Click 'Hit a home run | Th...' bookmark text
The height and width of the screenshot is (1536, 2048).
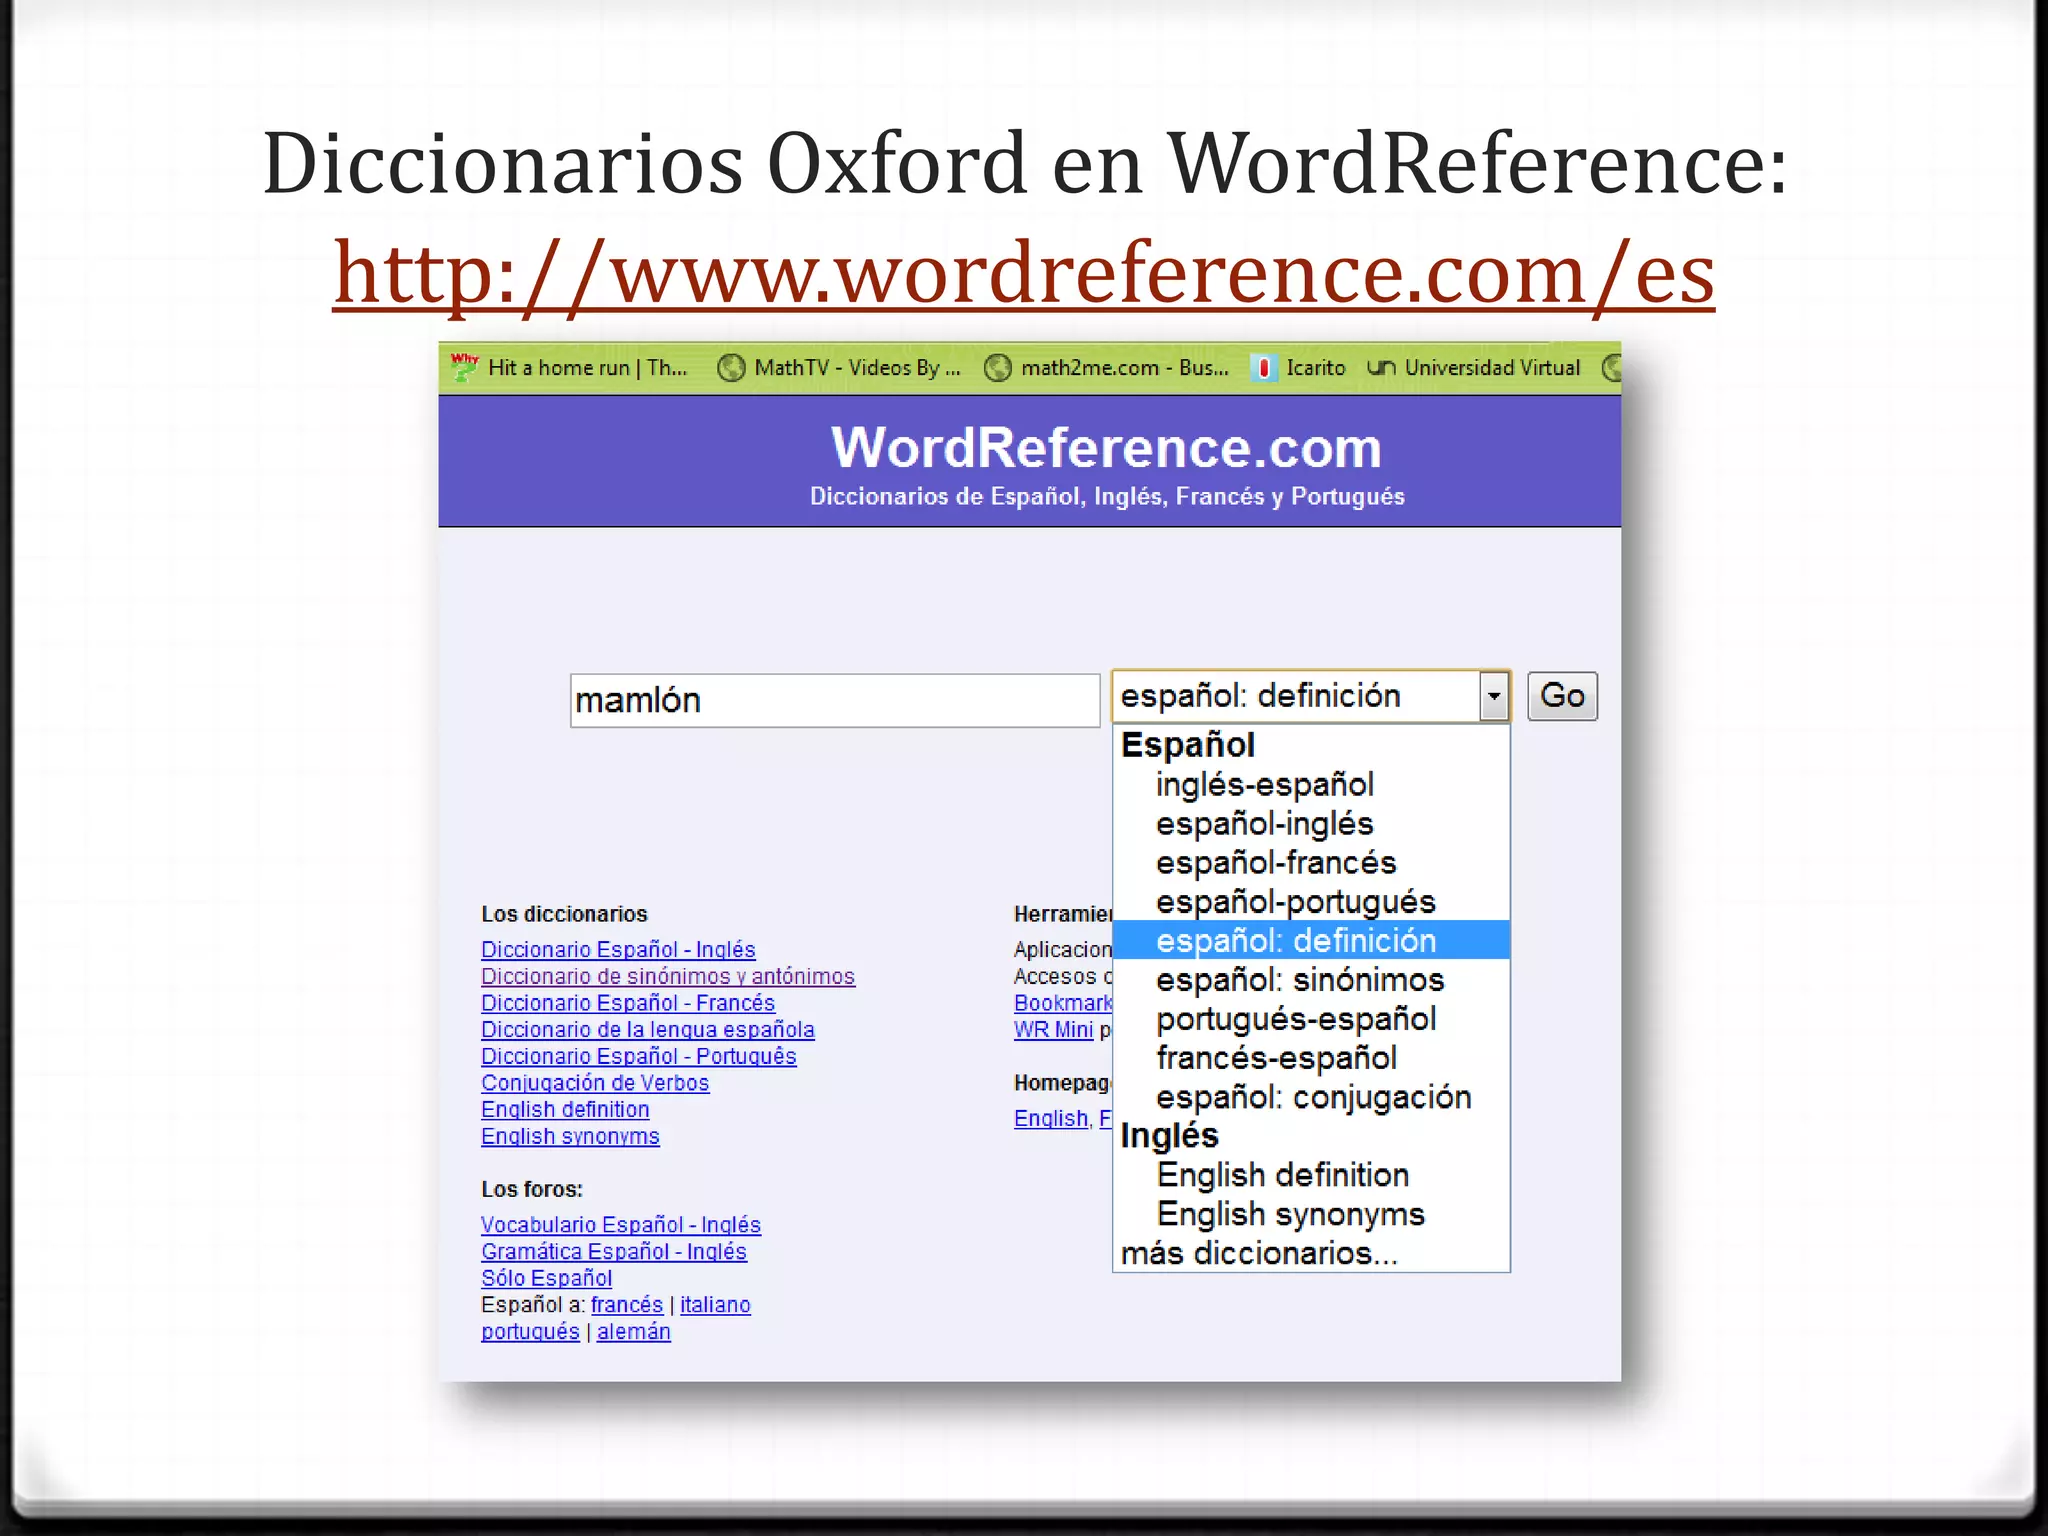coord(588,368)
